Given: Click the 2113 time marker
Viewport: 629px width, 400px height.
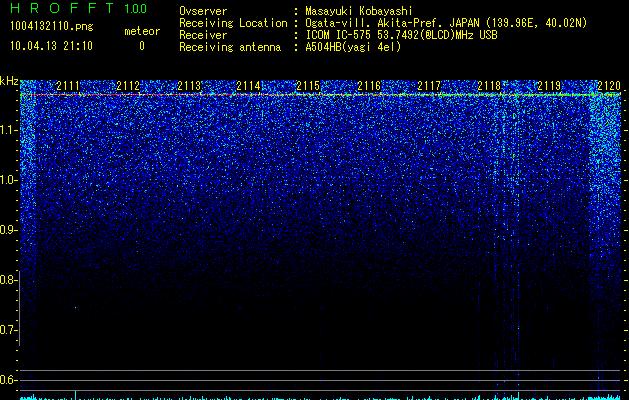Looking at the screenshot, I should (189, 85).
